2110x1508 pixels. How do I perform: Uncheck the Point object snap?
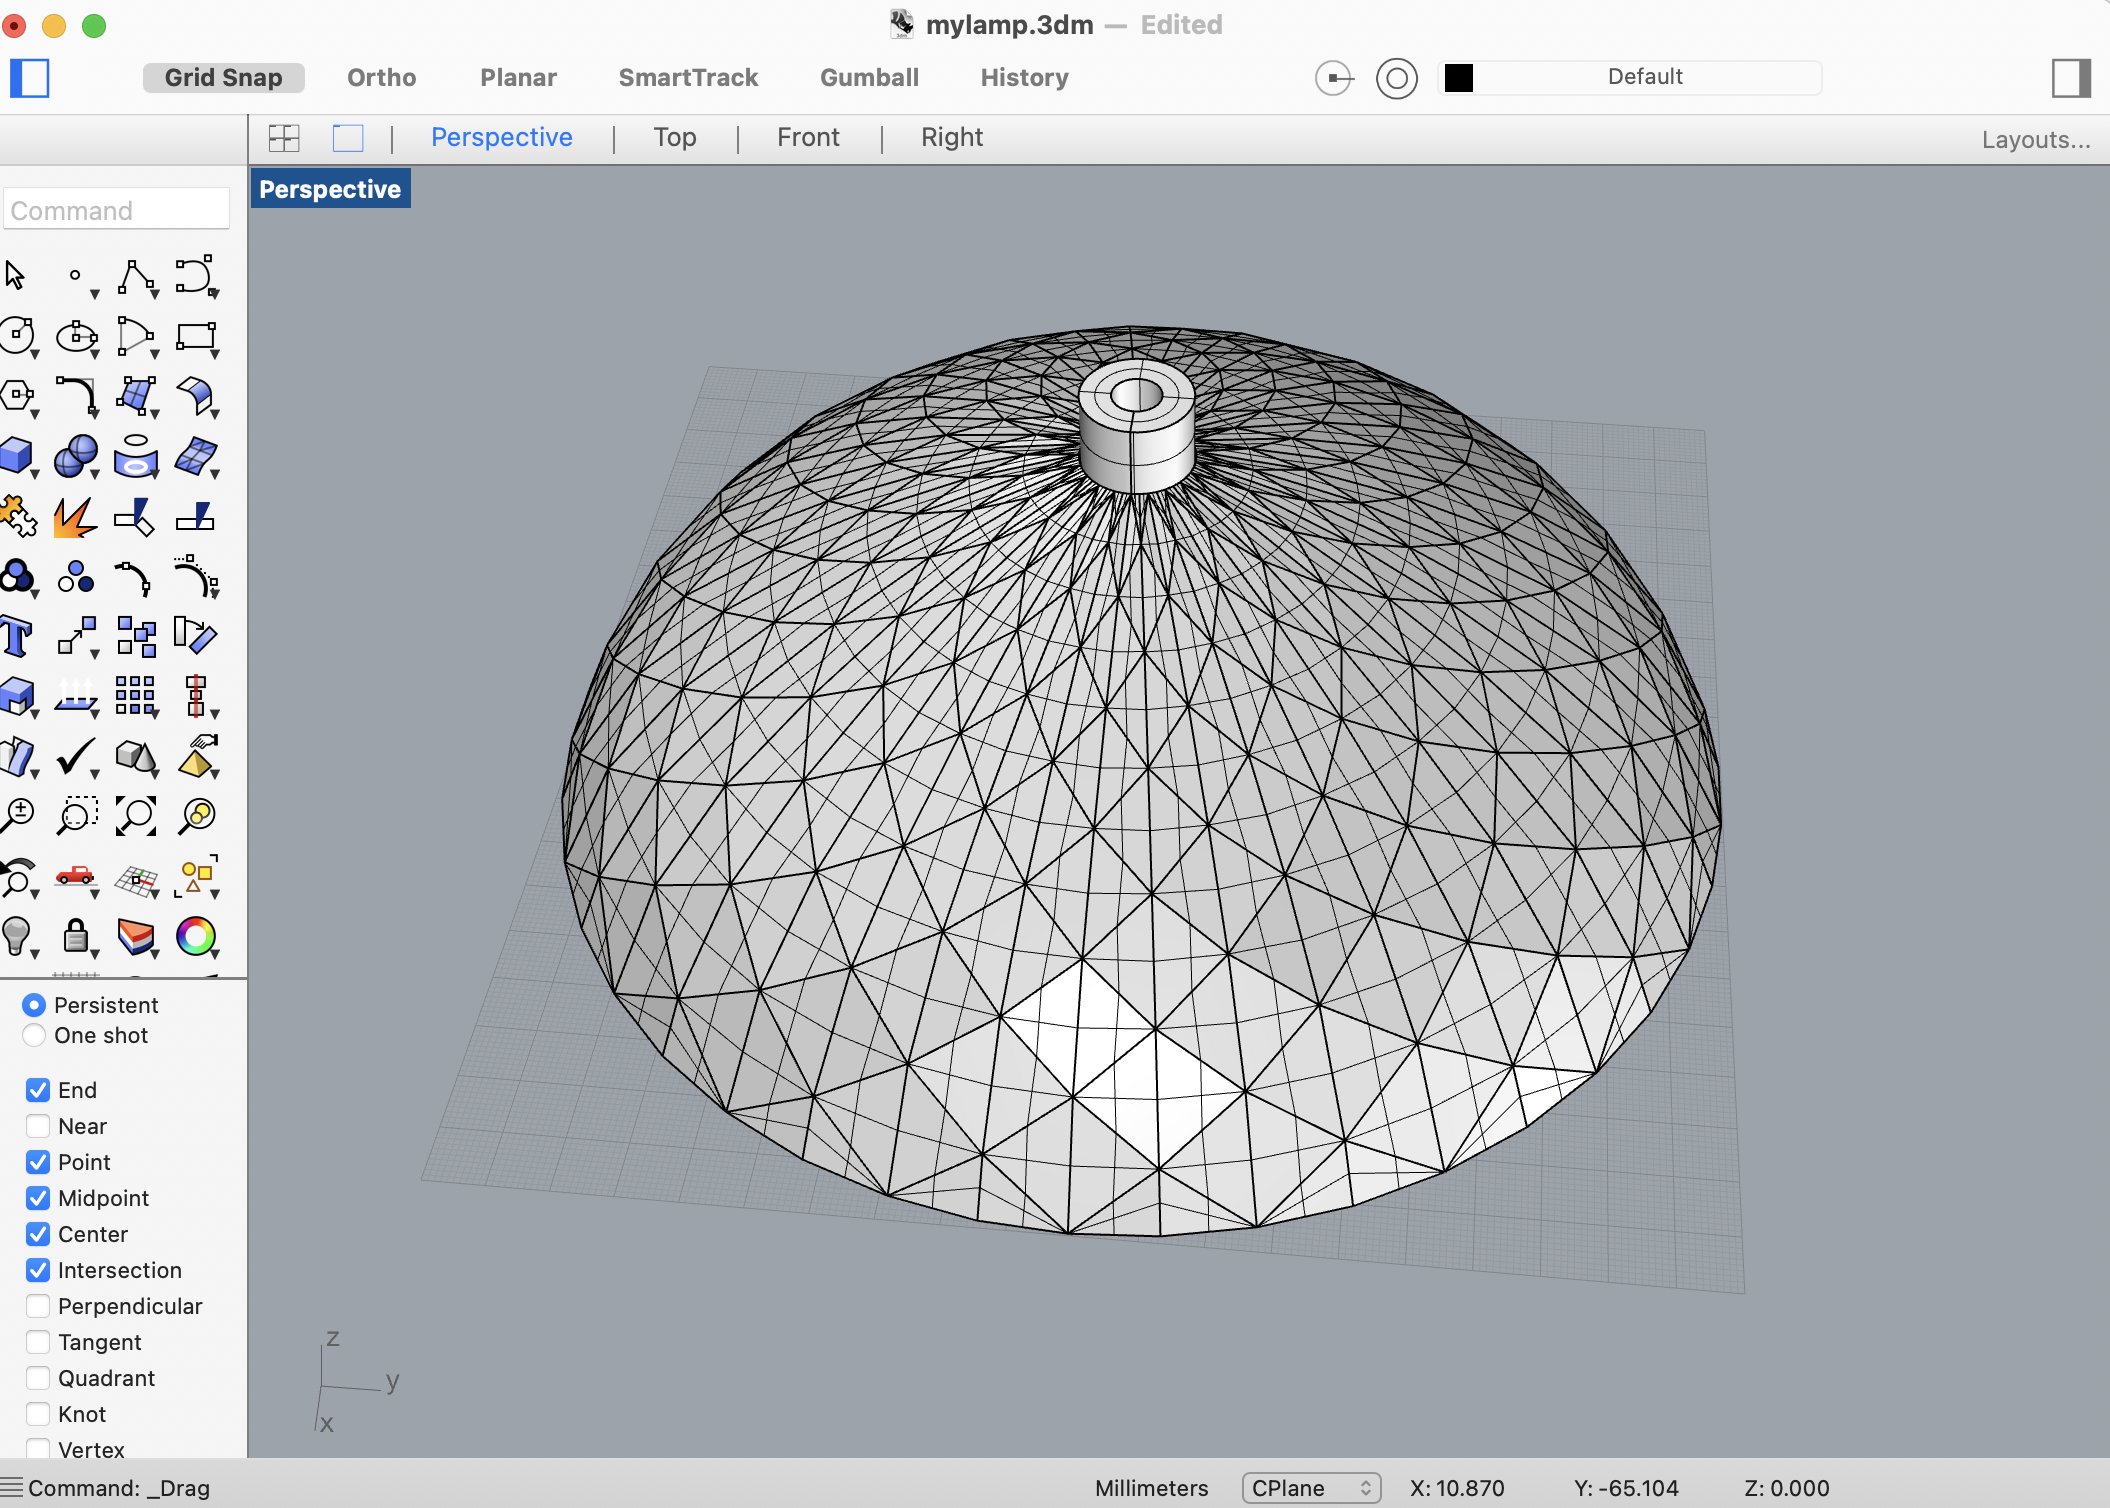point(38,1162)
